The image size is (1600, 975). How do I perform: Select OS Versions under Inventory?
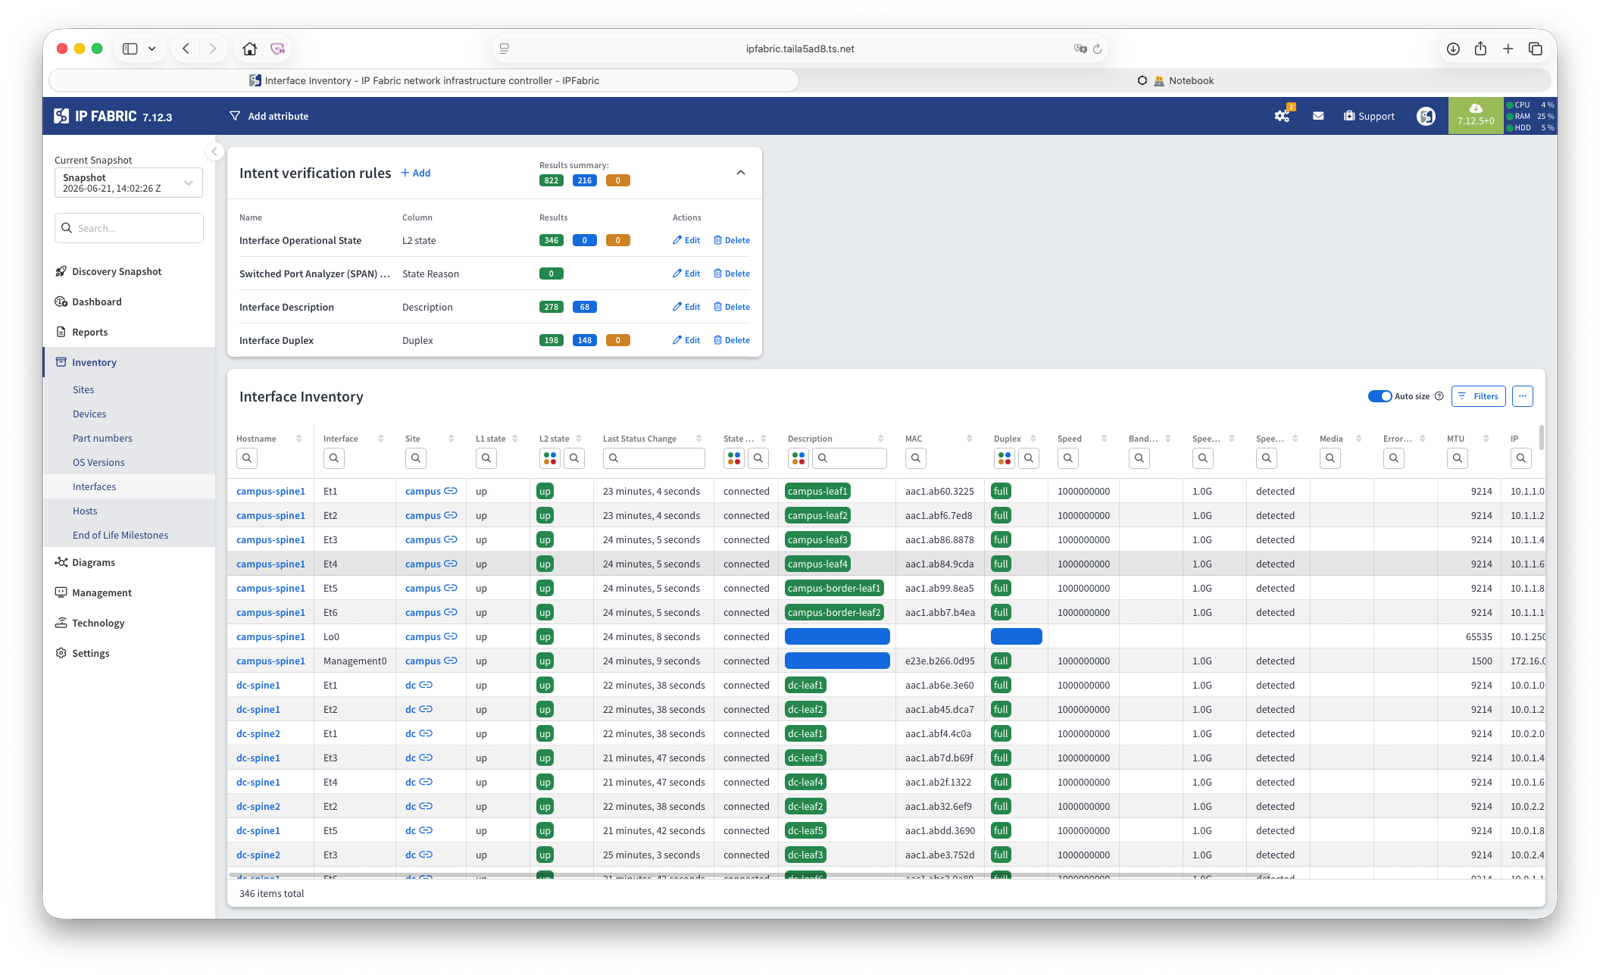(x=98, y=462)
